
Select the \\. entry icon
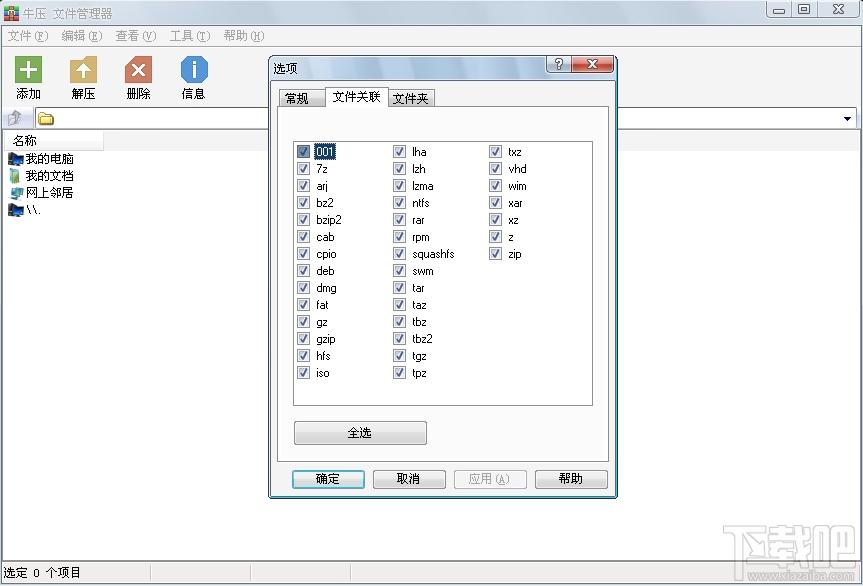pos(15,210)
